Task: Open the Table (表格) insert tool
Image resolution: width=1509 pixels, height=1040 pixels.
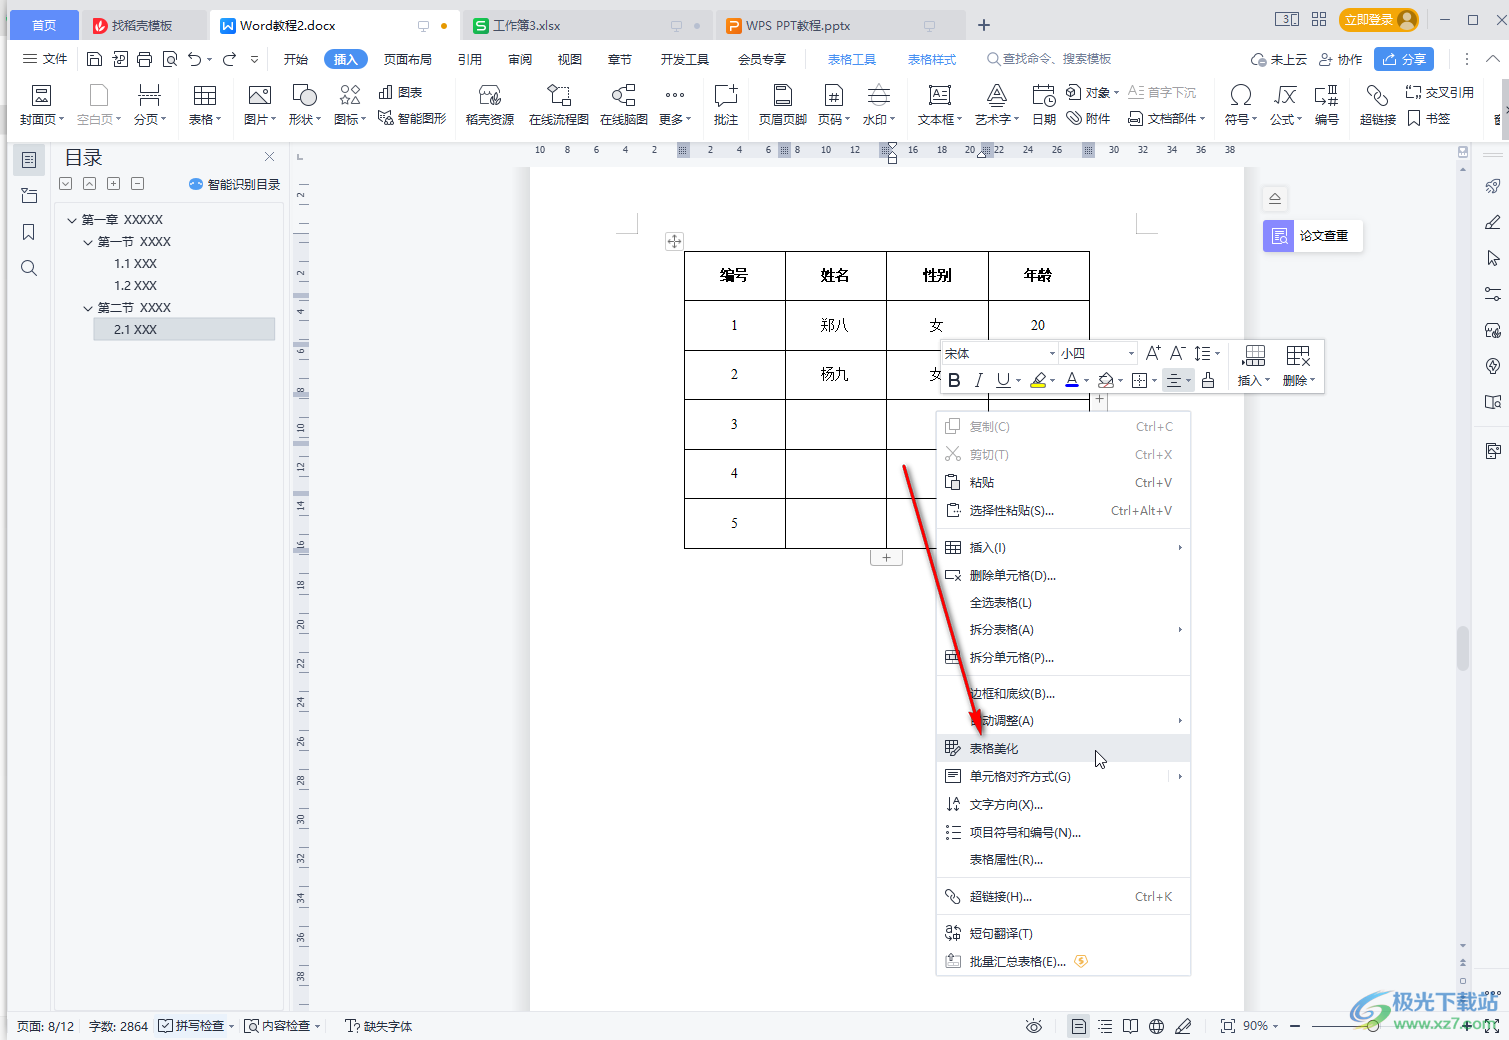Action: [x=204, y=105]
